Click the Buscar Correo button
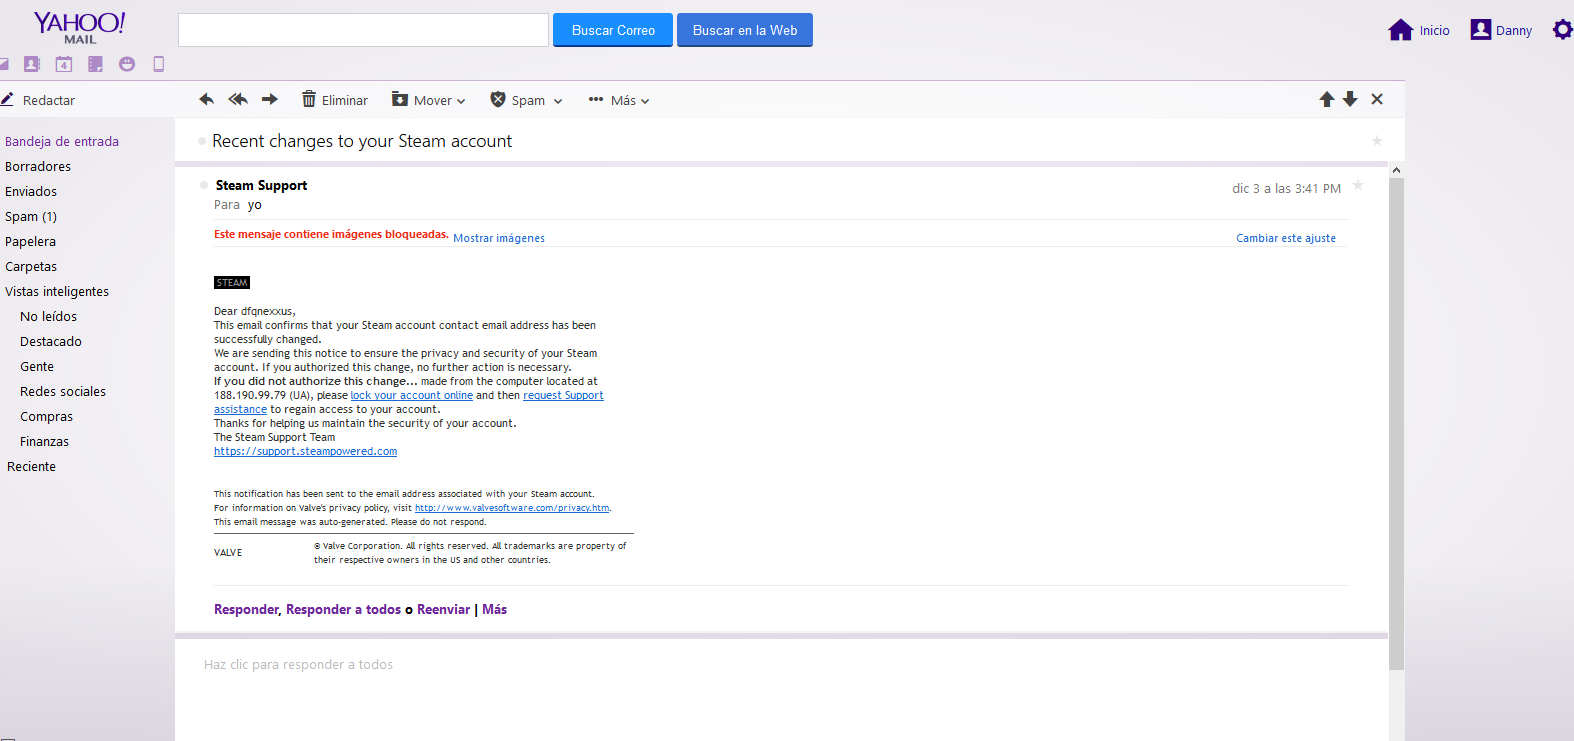 coord(613,30)
